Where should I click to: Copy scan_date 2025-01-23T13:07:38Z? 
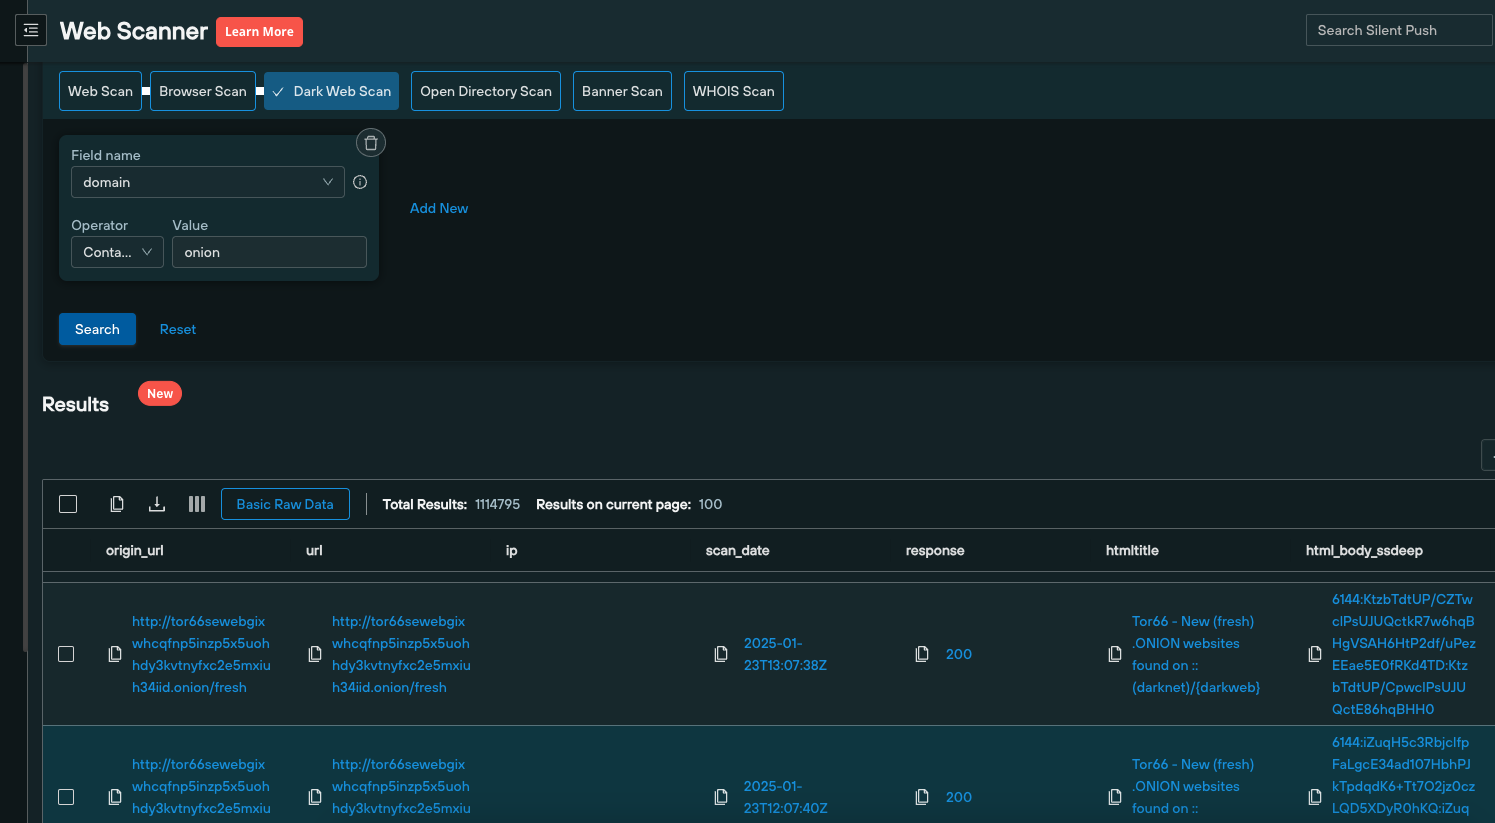(721, 654)
